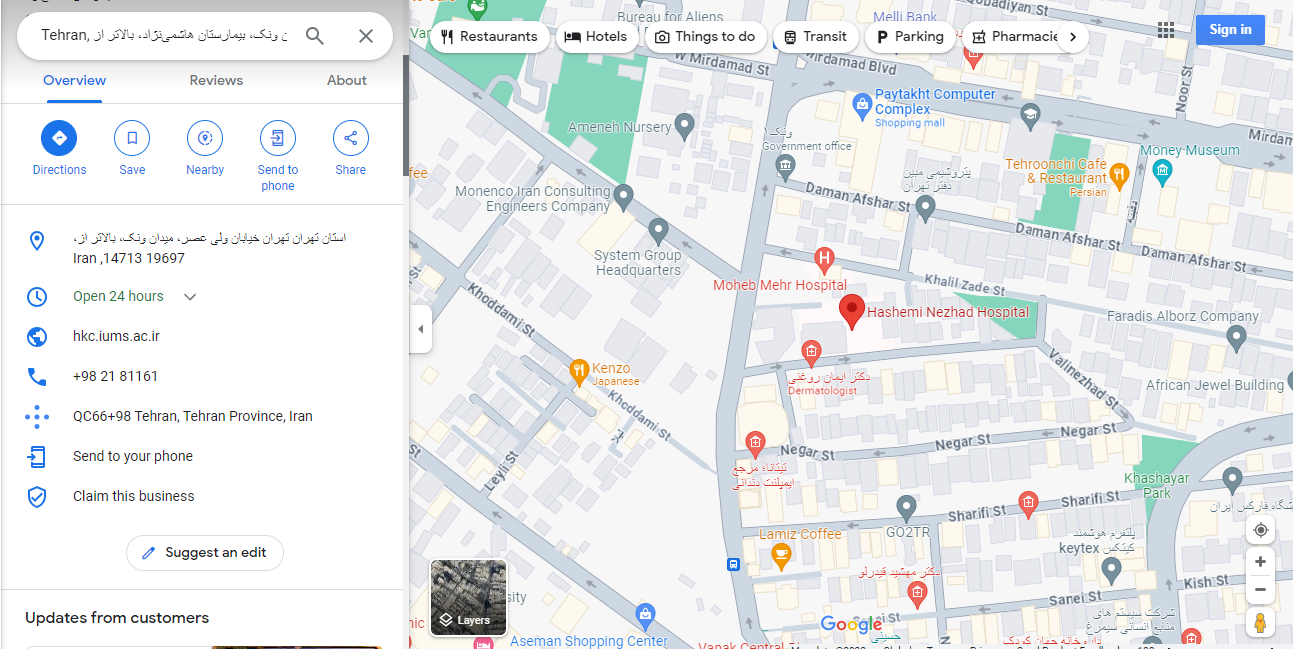Expand the Open 24 hours schedule

[190, 297]
